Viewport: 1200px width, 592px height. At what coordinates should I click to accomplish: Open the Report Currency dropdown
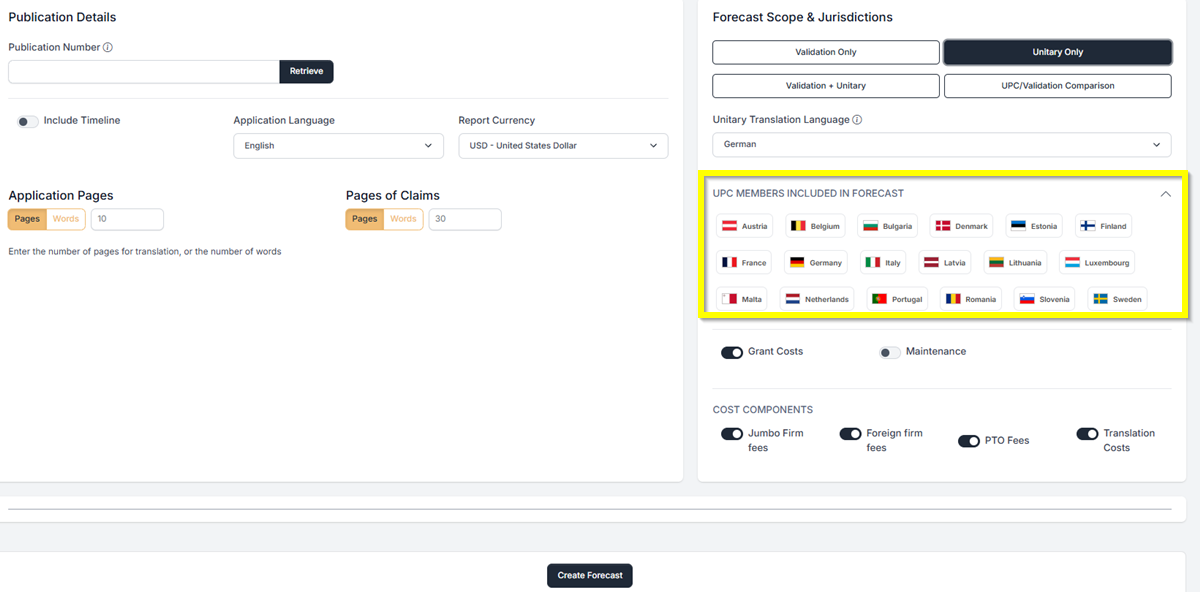pos(563,146)
